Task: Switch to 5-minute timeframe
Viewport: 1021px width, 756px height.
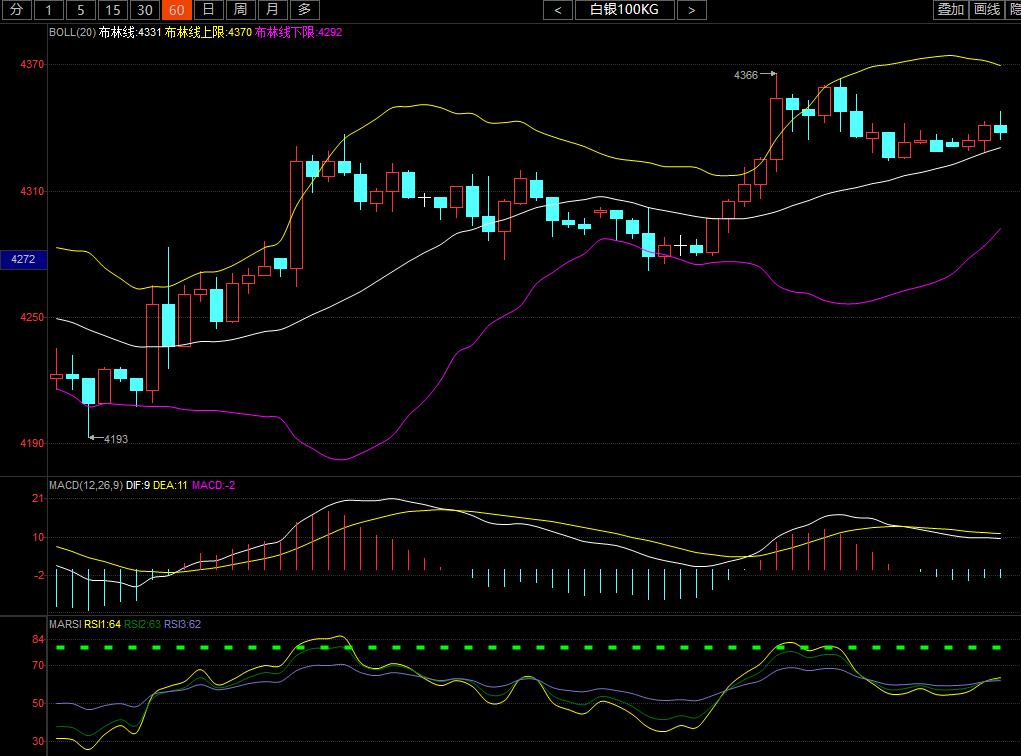Action: 81,10
